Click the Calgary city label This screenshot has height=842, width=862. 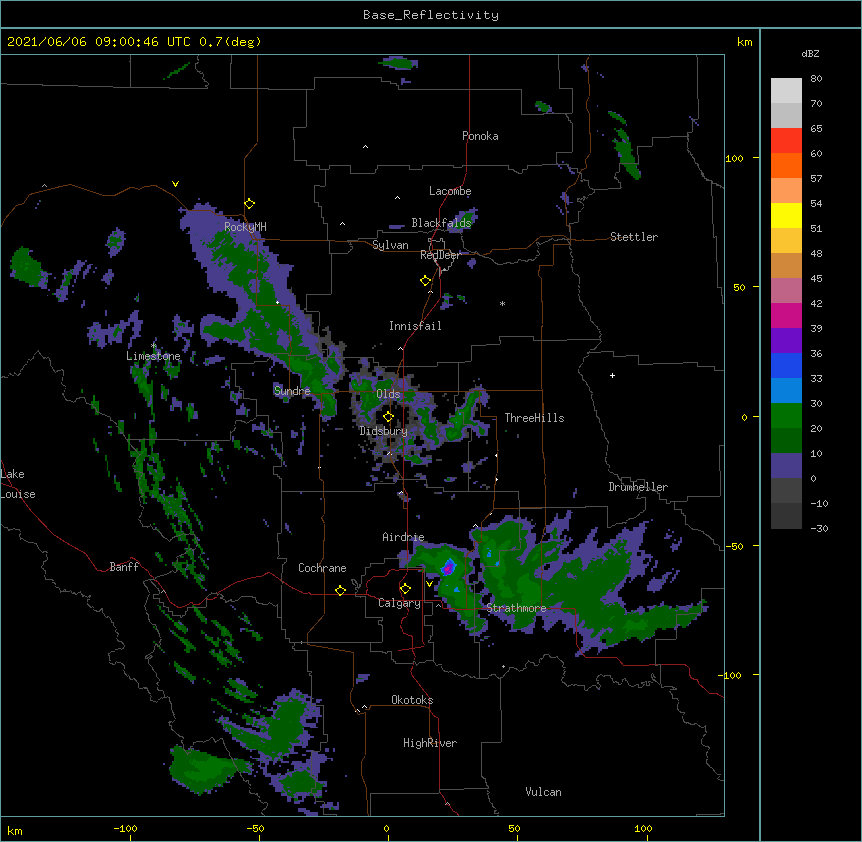(399, 603)
